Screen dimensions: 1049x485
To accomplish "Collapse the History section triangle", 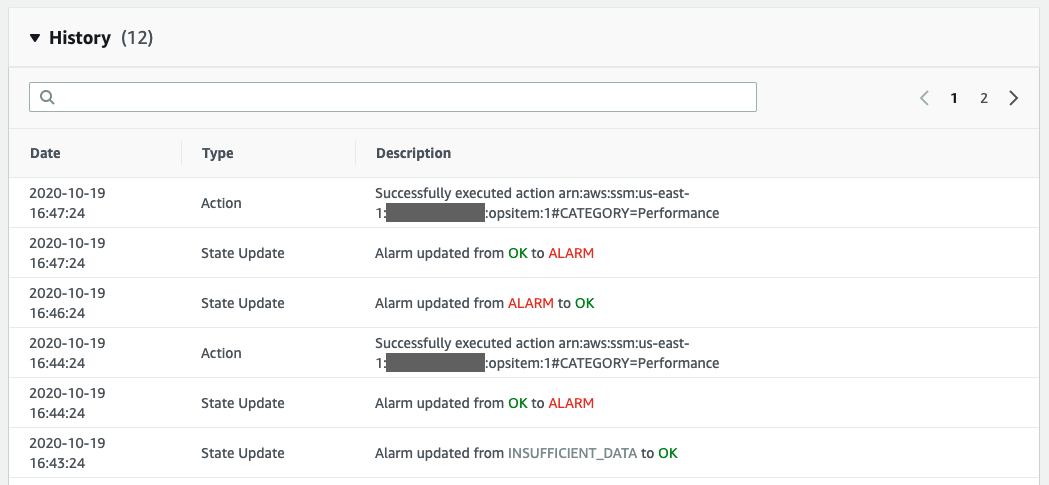I will (35, 39).
